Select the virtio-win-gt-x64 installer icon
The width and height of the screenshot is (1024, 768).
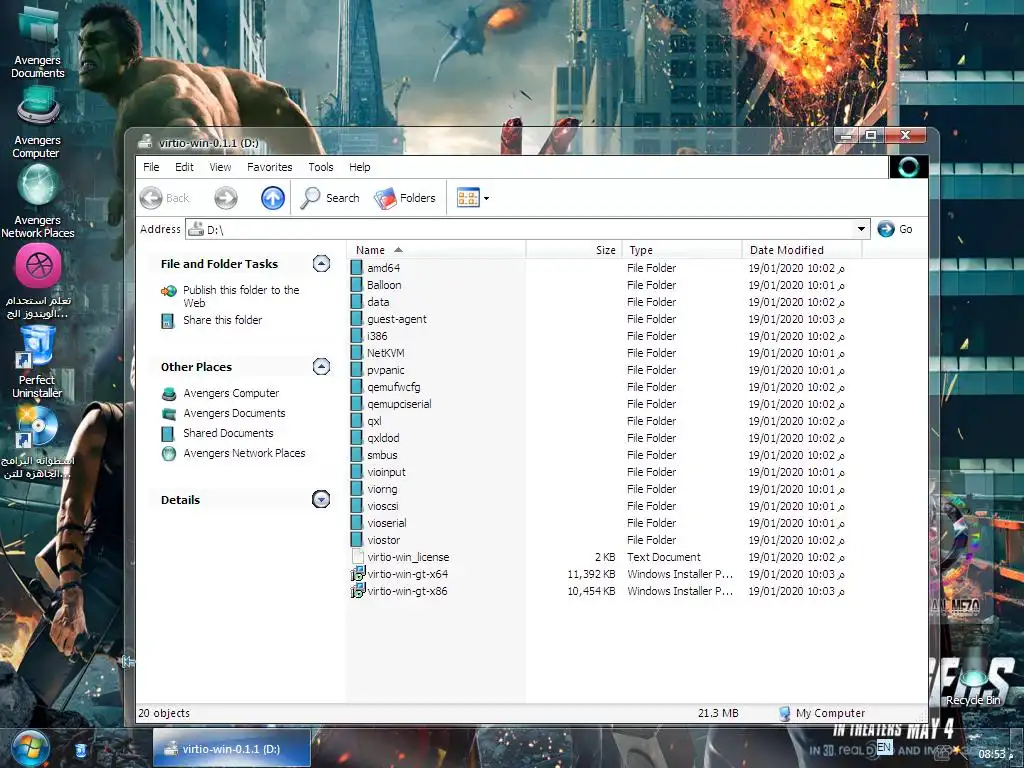pos(358,573)
